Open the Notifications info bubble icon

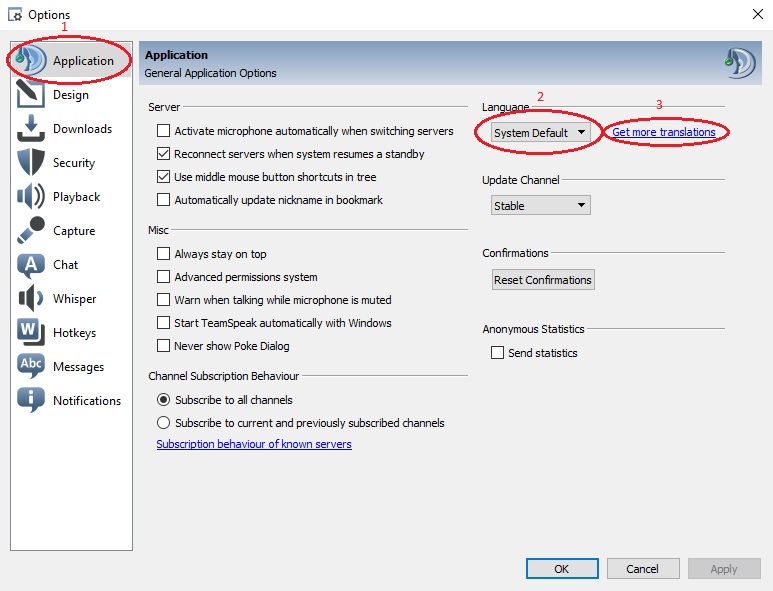click(x=31, y=400)
